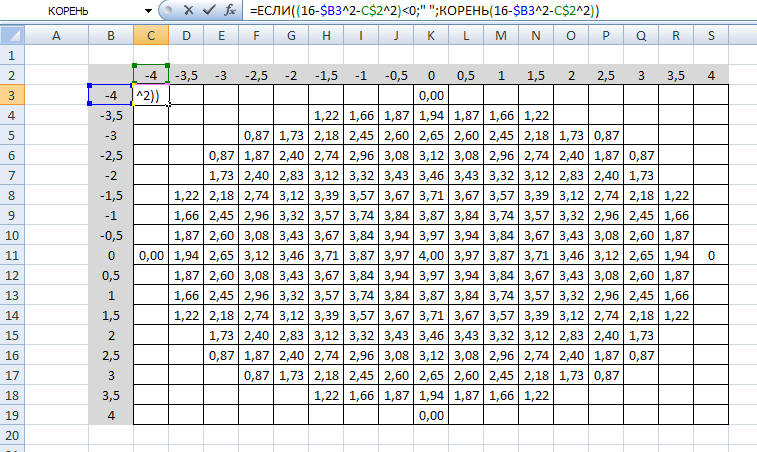Confirm the formula with the checkmark icon
Viewport: 757px width, 452px height.
click(207, 10)
